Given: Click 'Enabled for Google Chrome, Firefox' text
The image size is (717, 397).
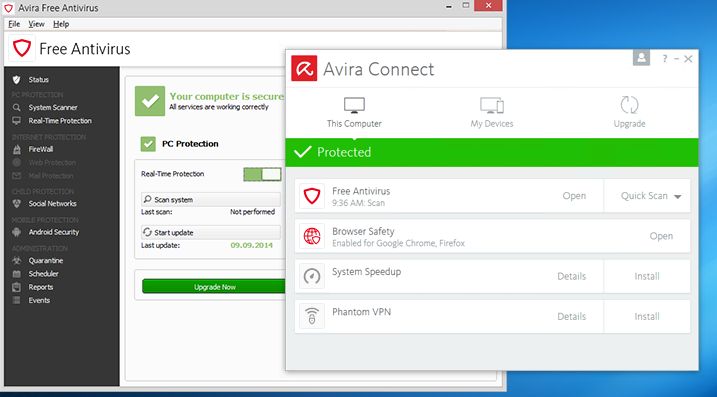Looking at the screenshot, I should click(398, 243).
